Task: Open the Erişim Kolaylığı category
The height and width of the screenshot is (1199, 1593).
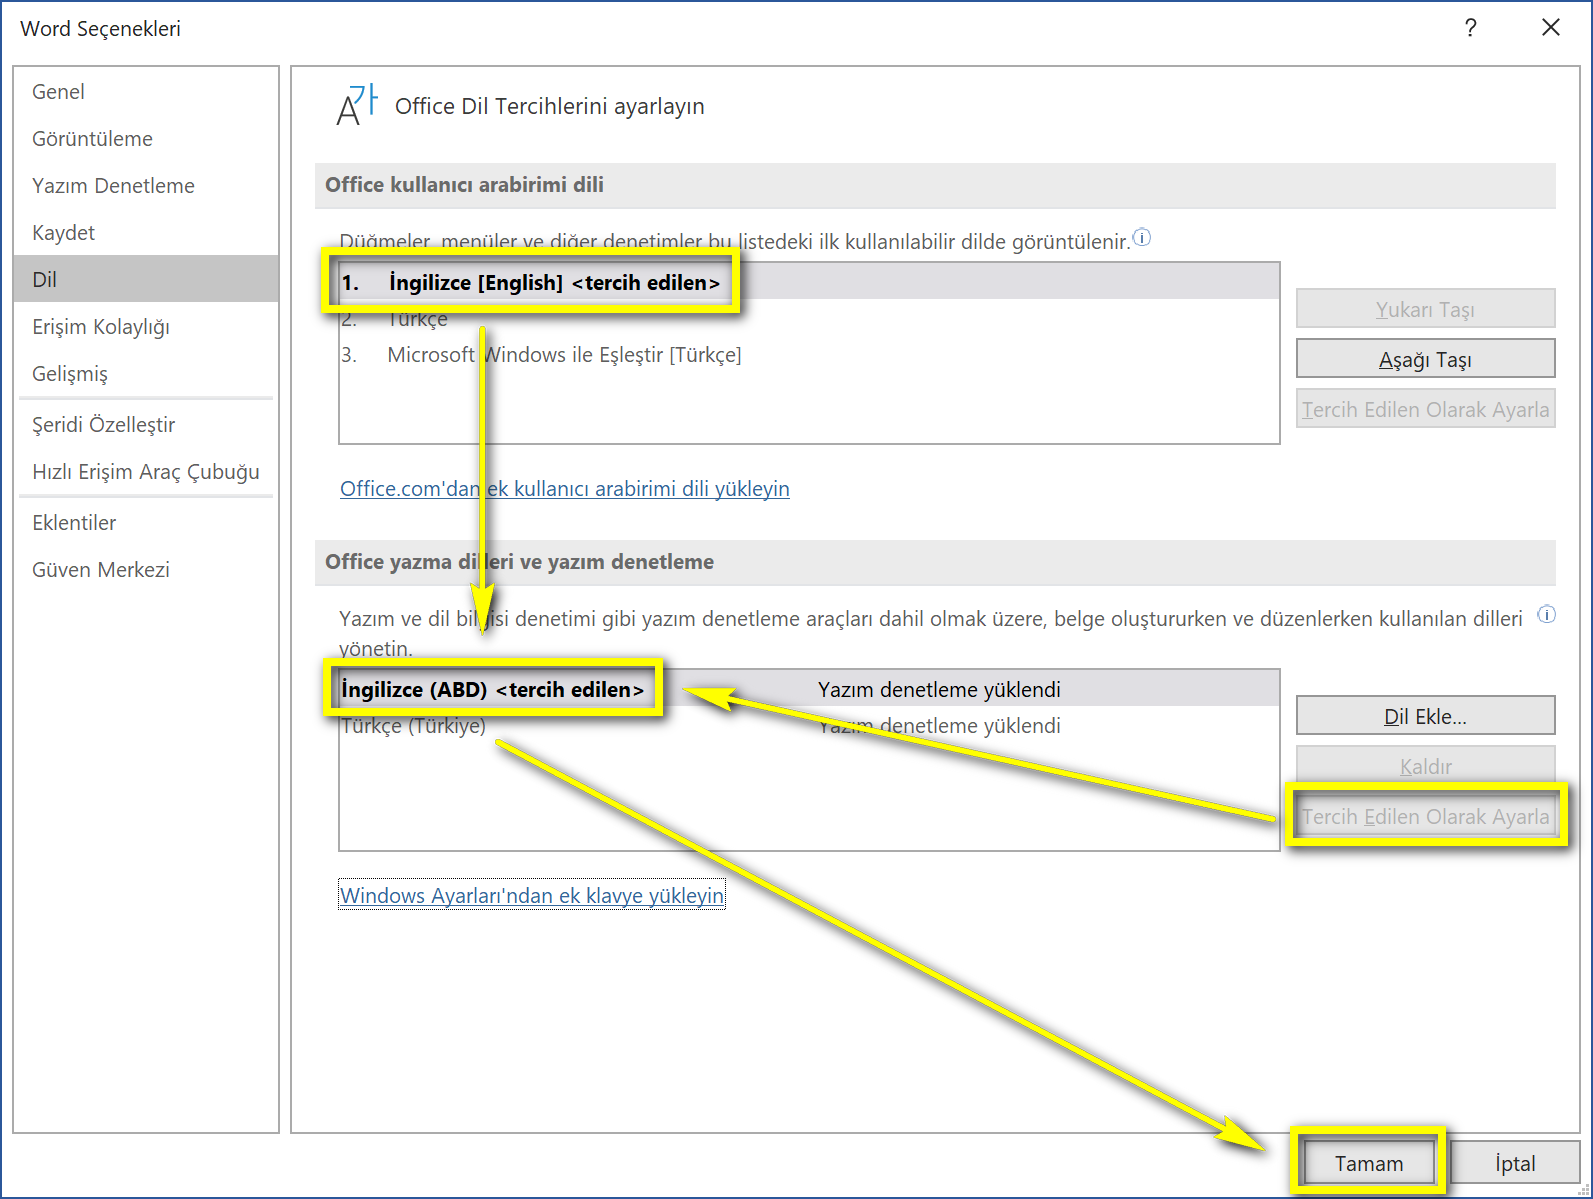Action: tap(146, 327)
